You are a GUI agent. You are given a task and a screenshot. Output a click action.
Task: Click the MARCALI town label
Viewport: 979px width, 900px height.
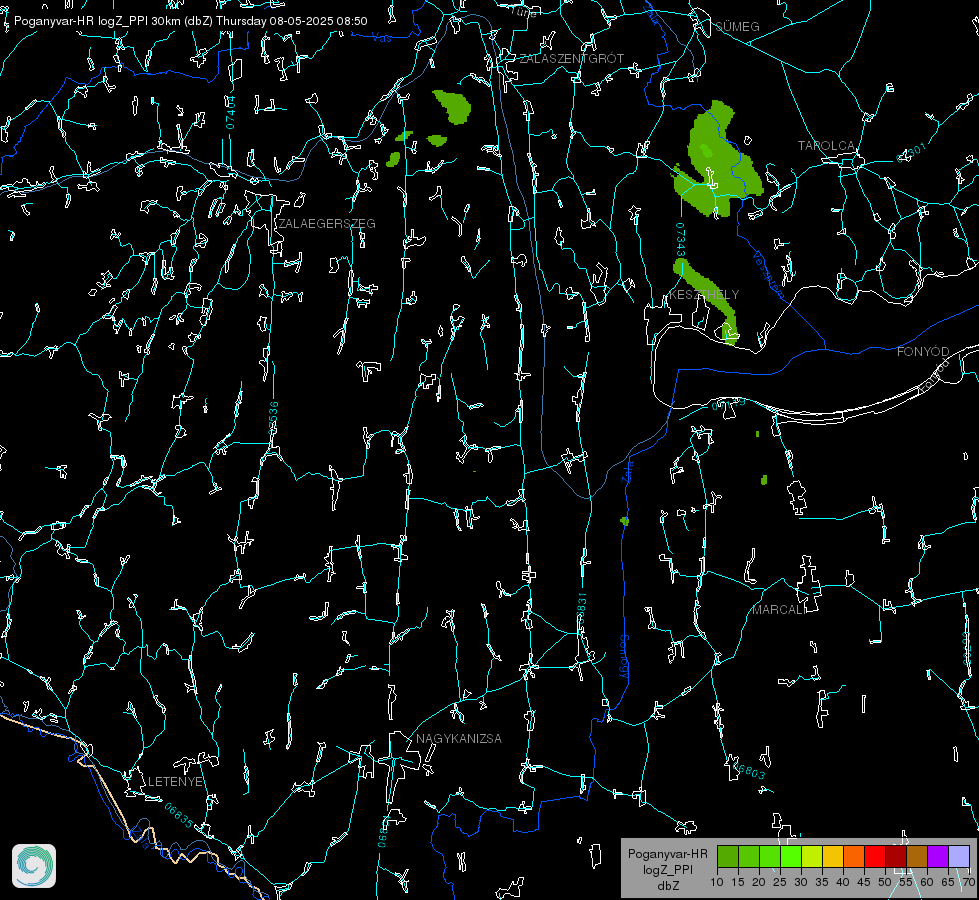779,610
